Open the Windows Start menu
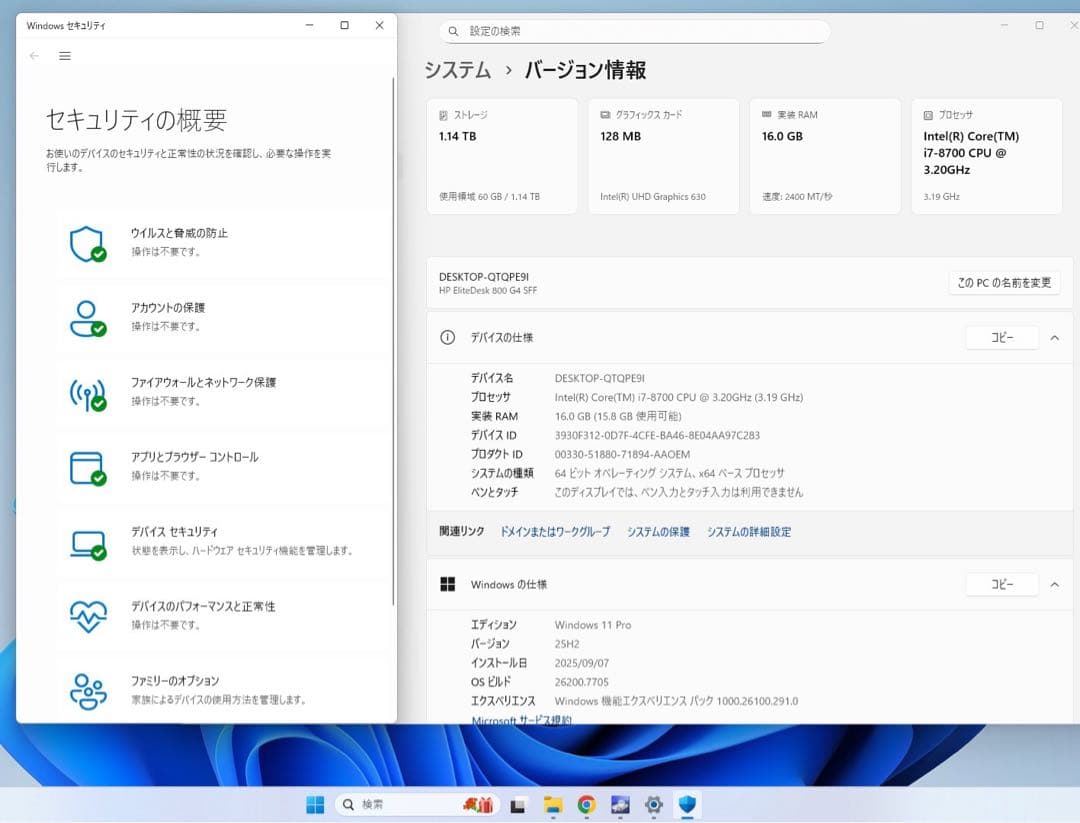 [x=314, y=805]
